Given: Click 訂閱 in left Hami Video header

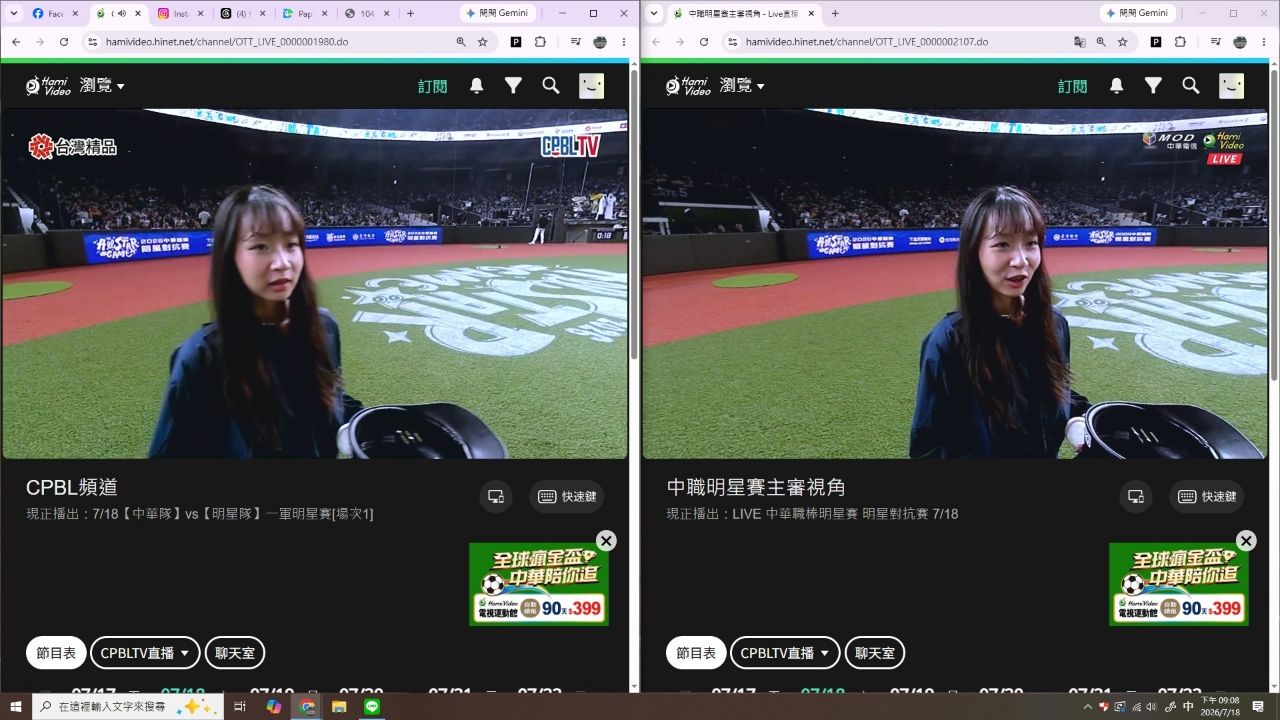Looking at the screenshot, I should point(433,86).
